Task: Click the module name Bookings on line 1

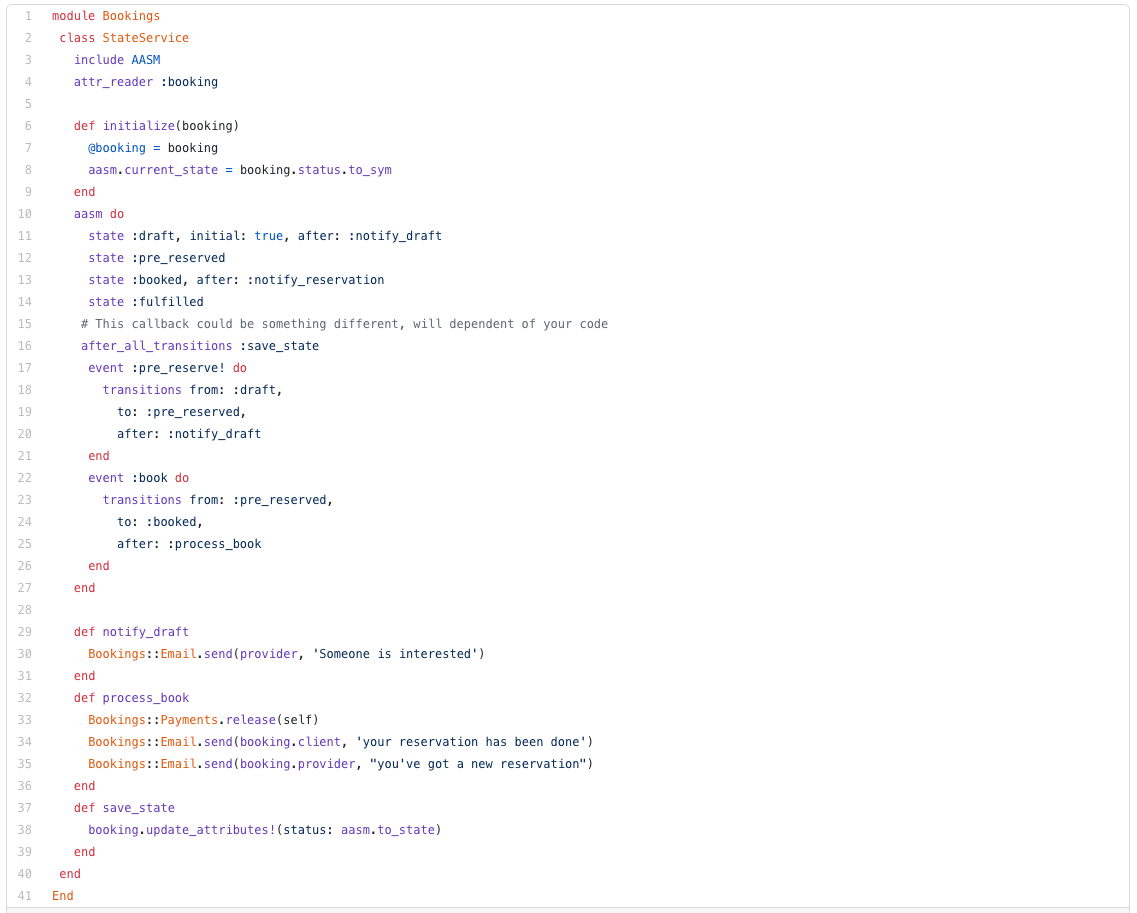Action: 131,16
